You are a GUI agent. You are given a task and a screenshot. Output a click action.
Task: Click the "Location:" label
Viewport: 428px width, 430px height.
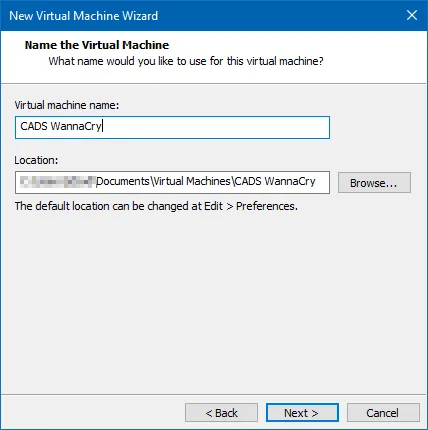pos(36,160)
